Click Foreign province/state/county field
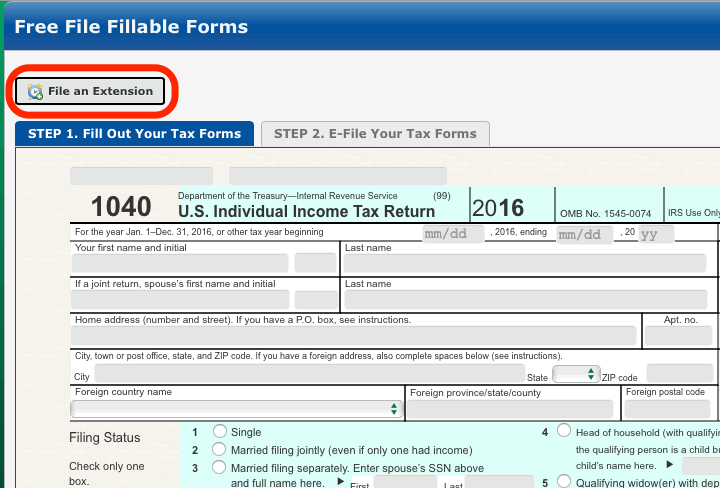Image resolution: width=720 pixels, height=488 pixels. 510,409
